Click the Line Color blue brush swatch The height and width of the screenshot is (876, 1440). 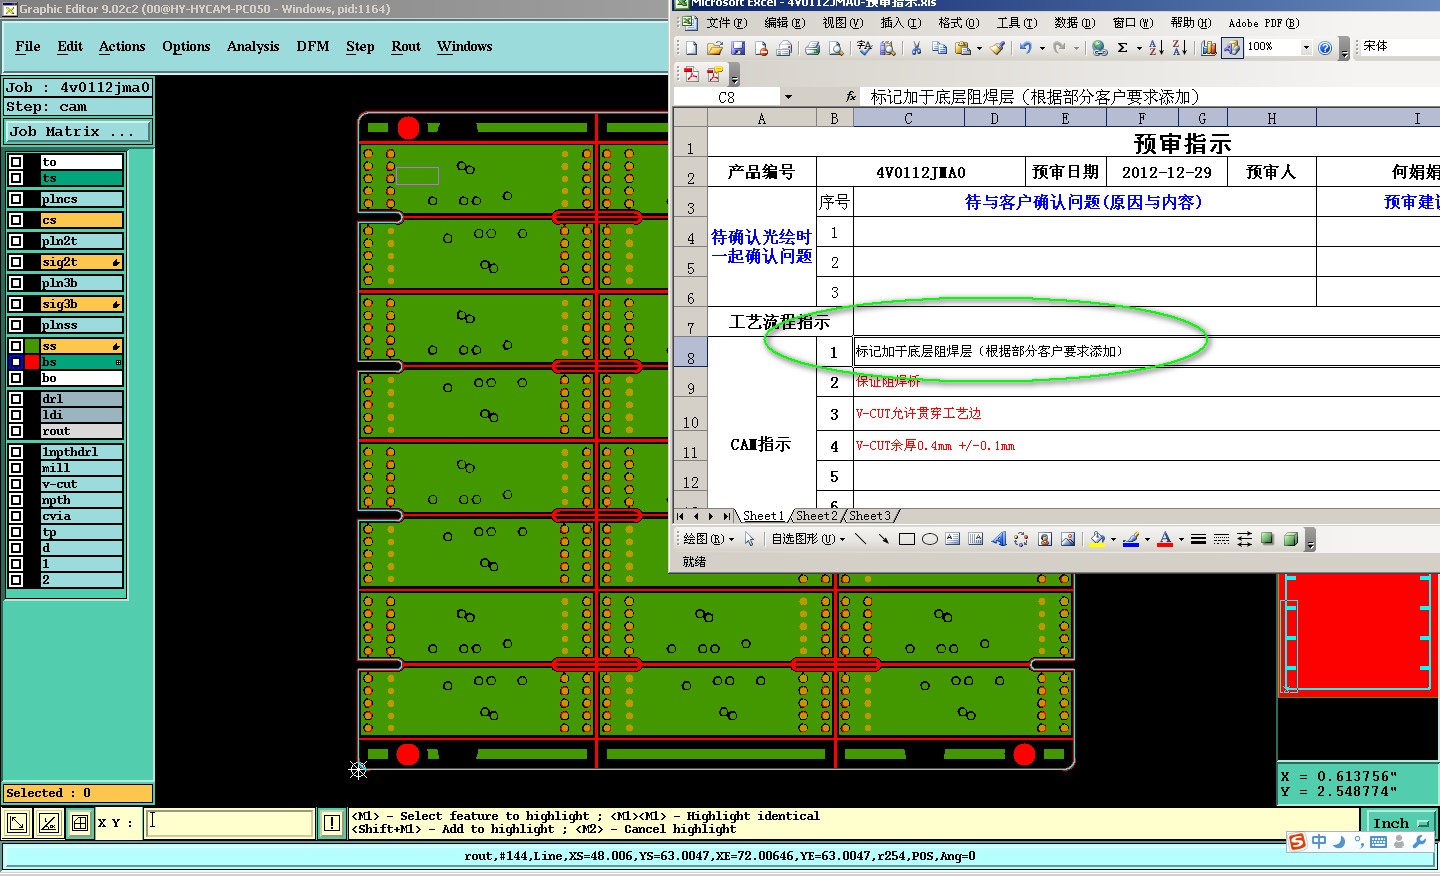[1131, 539]
